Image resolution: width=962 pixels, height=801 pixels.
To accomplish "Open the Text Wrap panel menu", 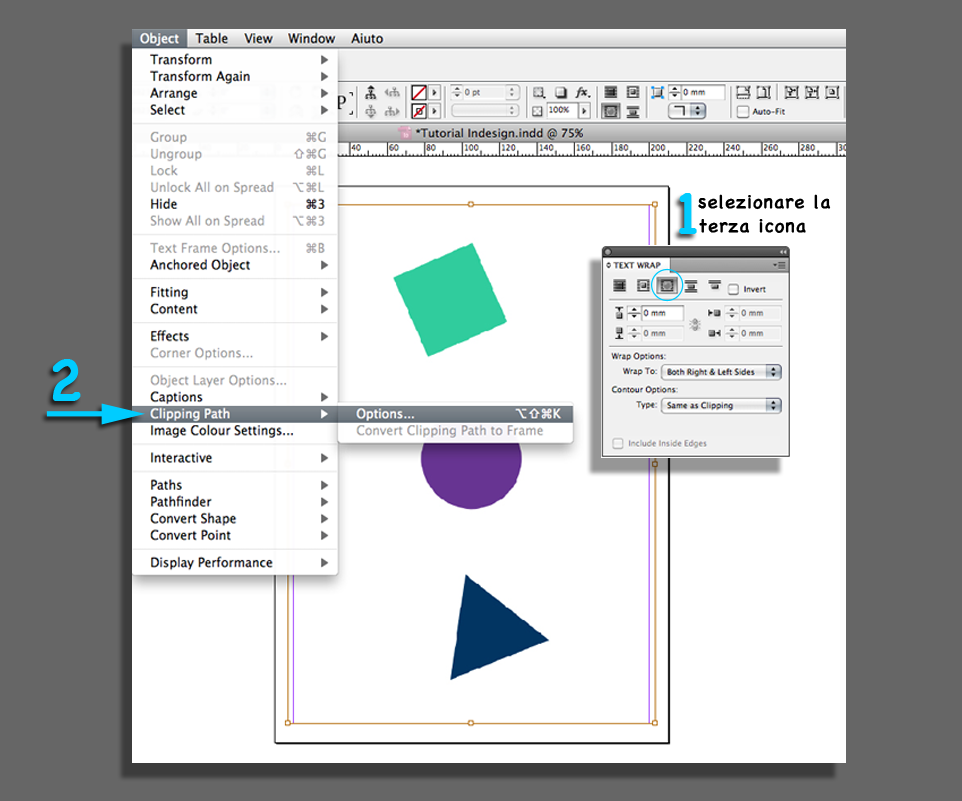I will 781,264.
